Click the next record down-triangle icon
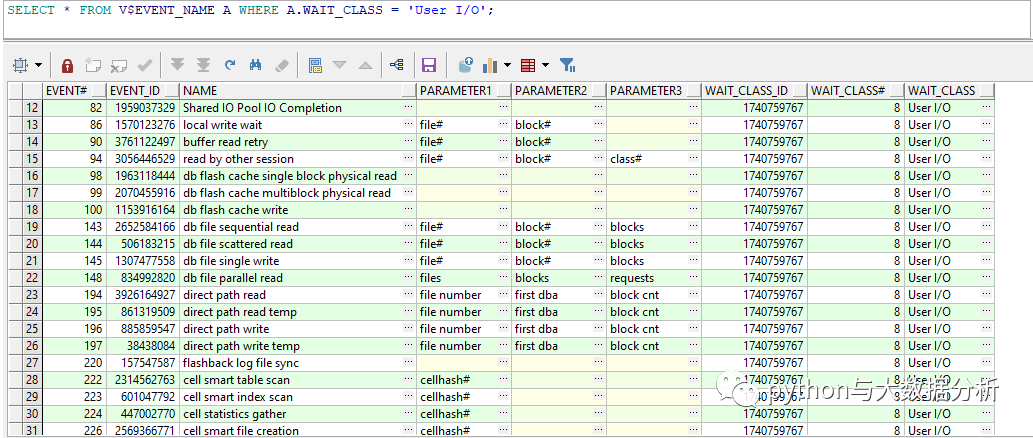1033x438 pixels. (339, 65)
